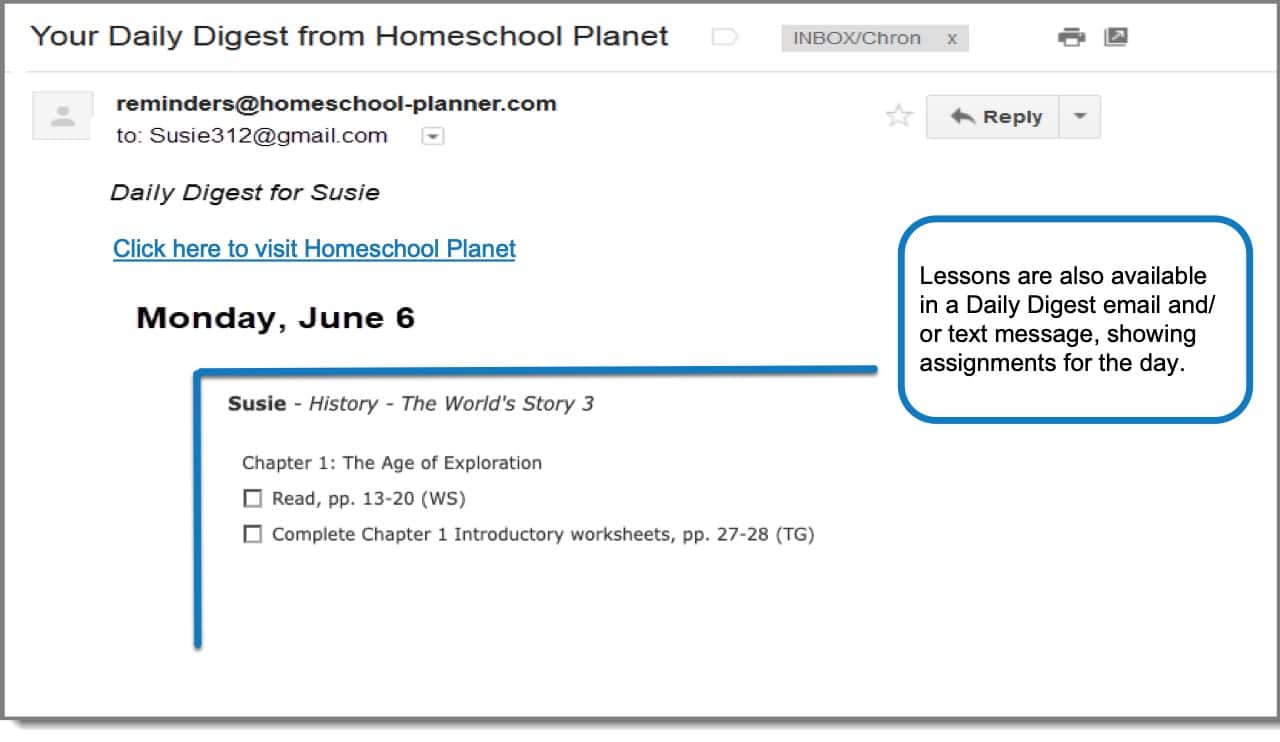Screen dimensions: 1280x742
Task: Click the Reply arrow icon
Action: pyautogui.click(x=963, y=117)
